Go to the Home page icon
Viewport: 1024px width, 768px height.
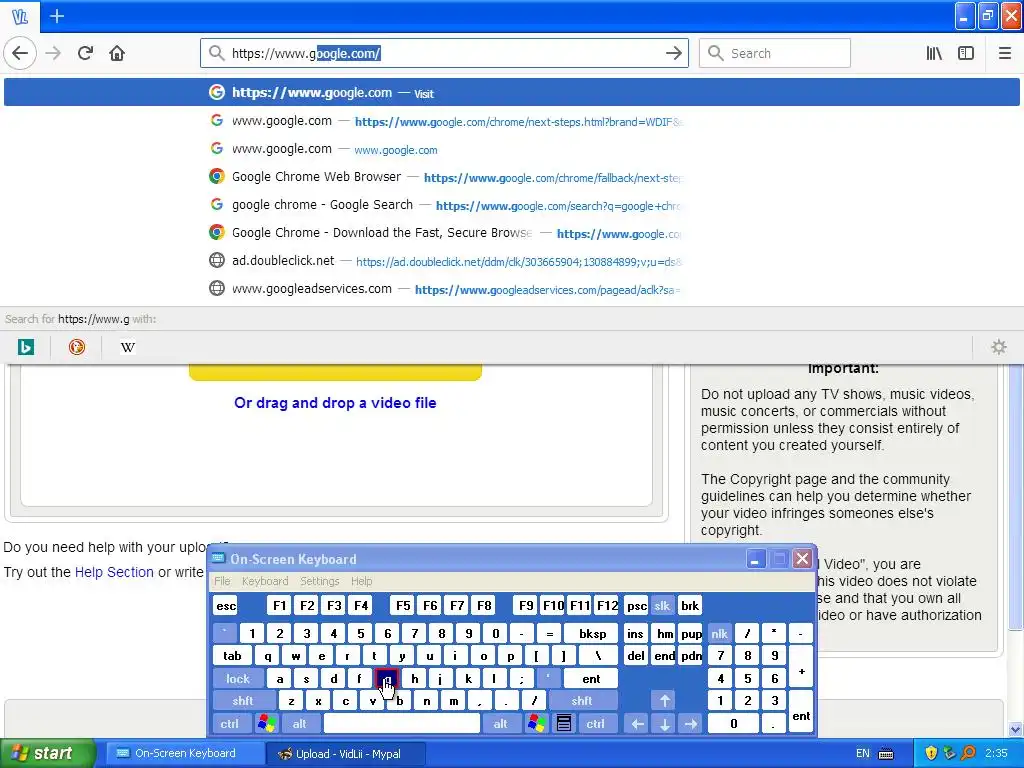coord(117,53)
